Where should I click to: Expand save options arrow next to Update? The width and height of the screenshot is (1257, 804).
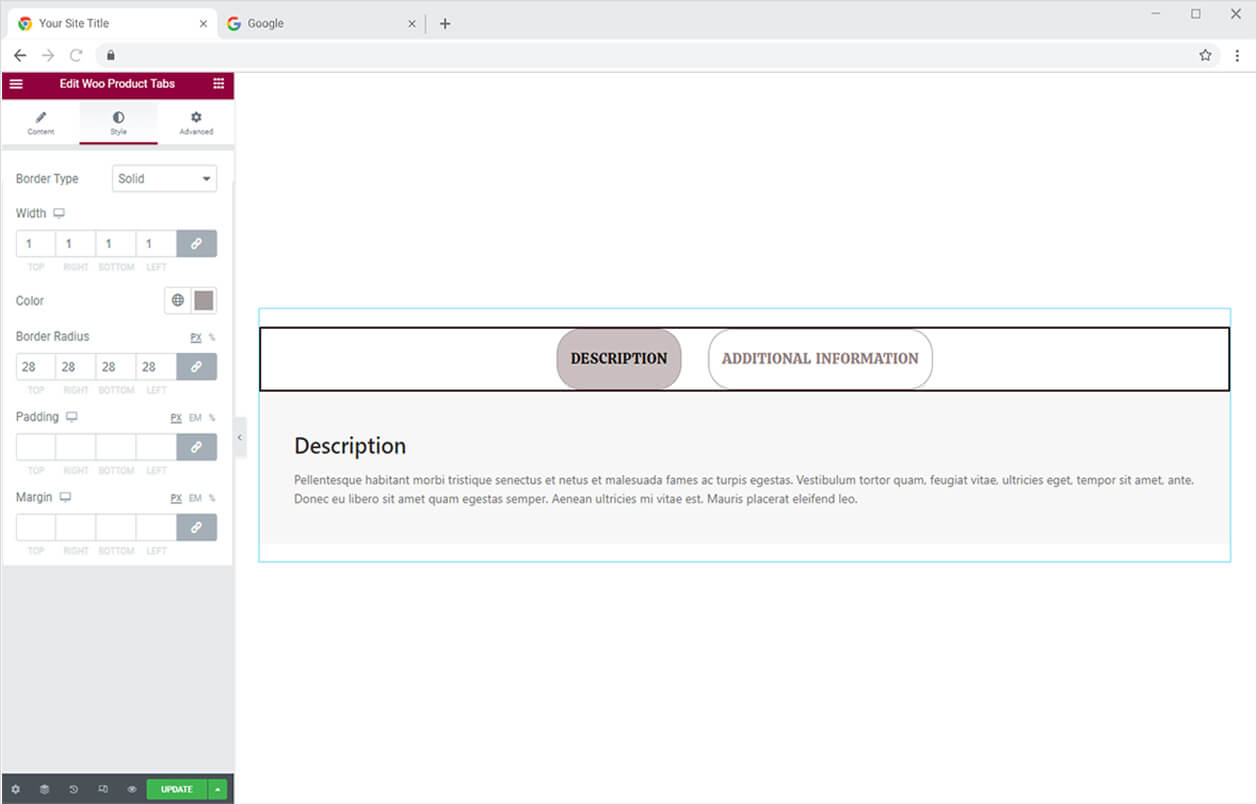(217, 789)
